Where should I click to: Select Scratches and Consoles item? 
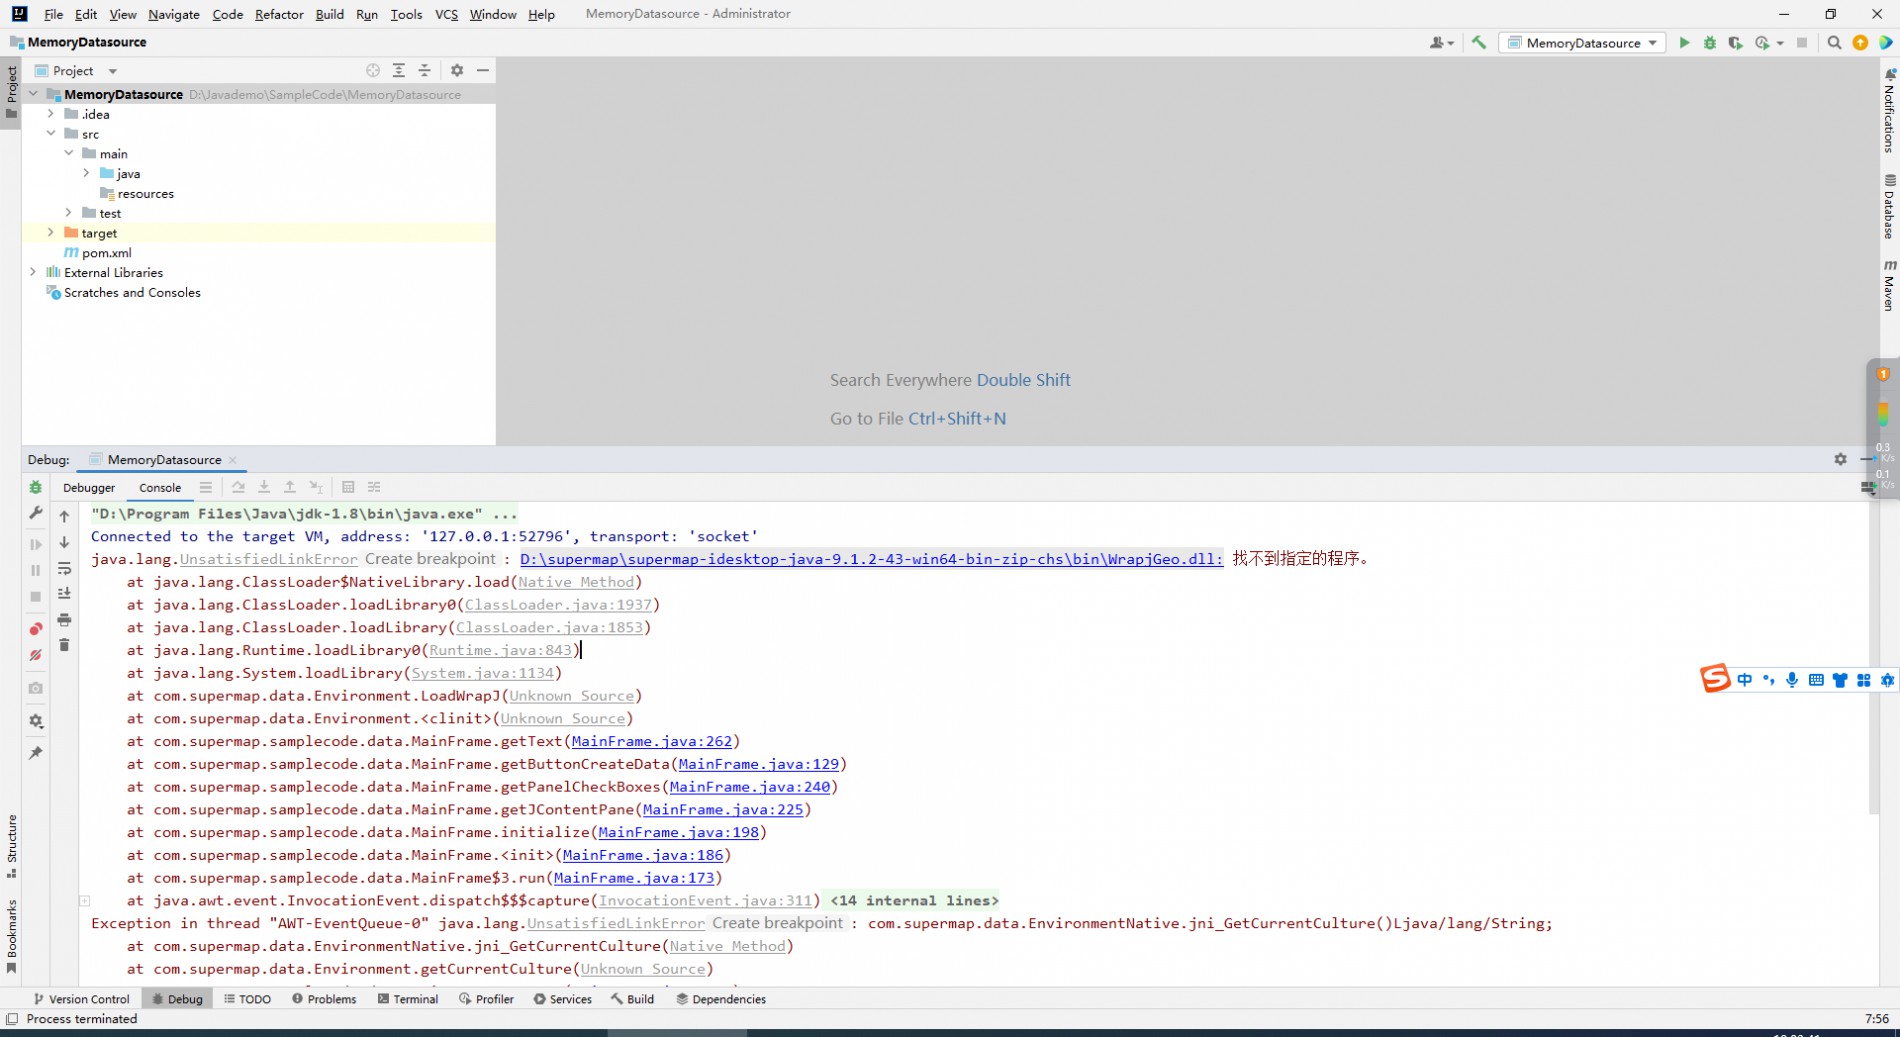[132, 293]
